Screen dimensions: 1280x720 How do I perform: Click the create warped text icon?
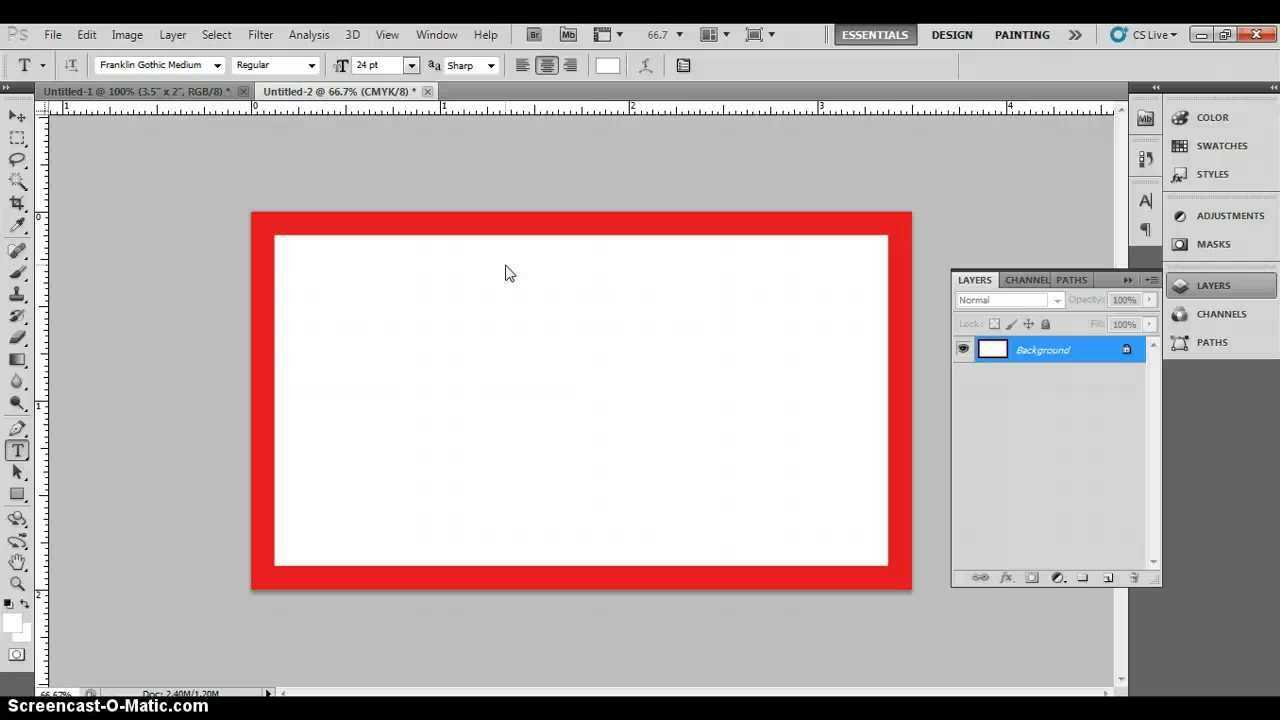click(646, 66)
